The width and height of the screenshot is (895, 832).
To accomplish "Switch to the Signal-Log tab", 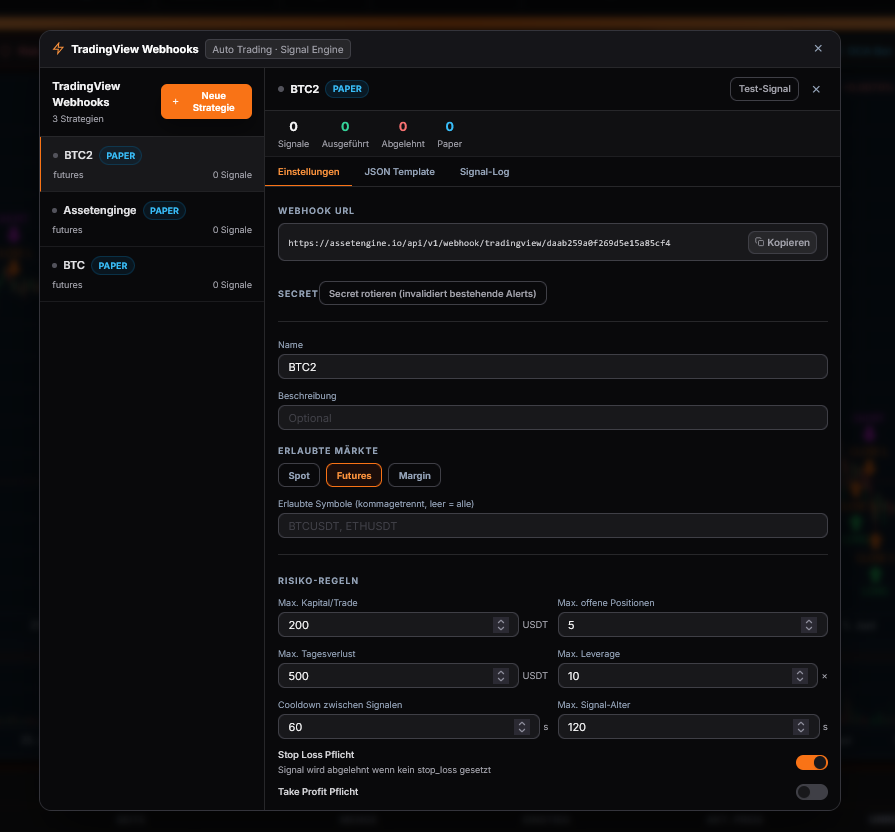I will (x=485, y=172).
